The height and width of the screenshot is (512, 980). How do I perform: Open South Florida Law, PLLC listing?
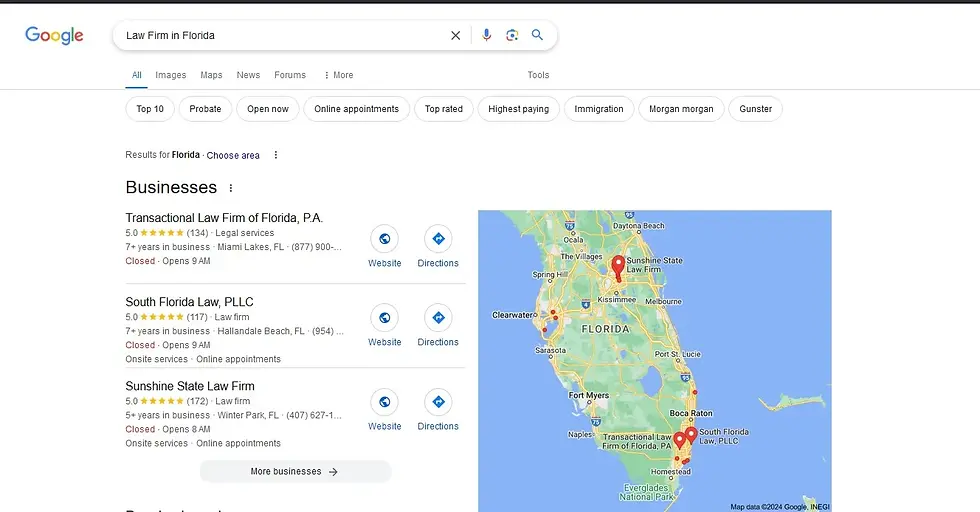click(189, 302)
